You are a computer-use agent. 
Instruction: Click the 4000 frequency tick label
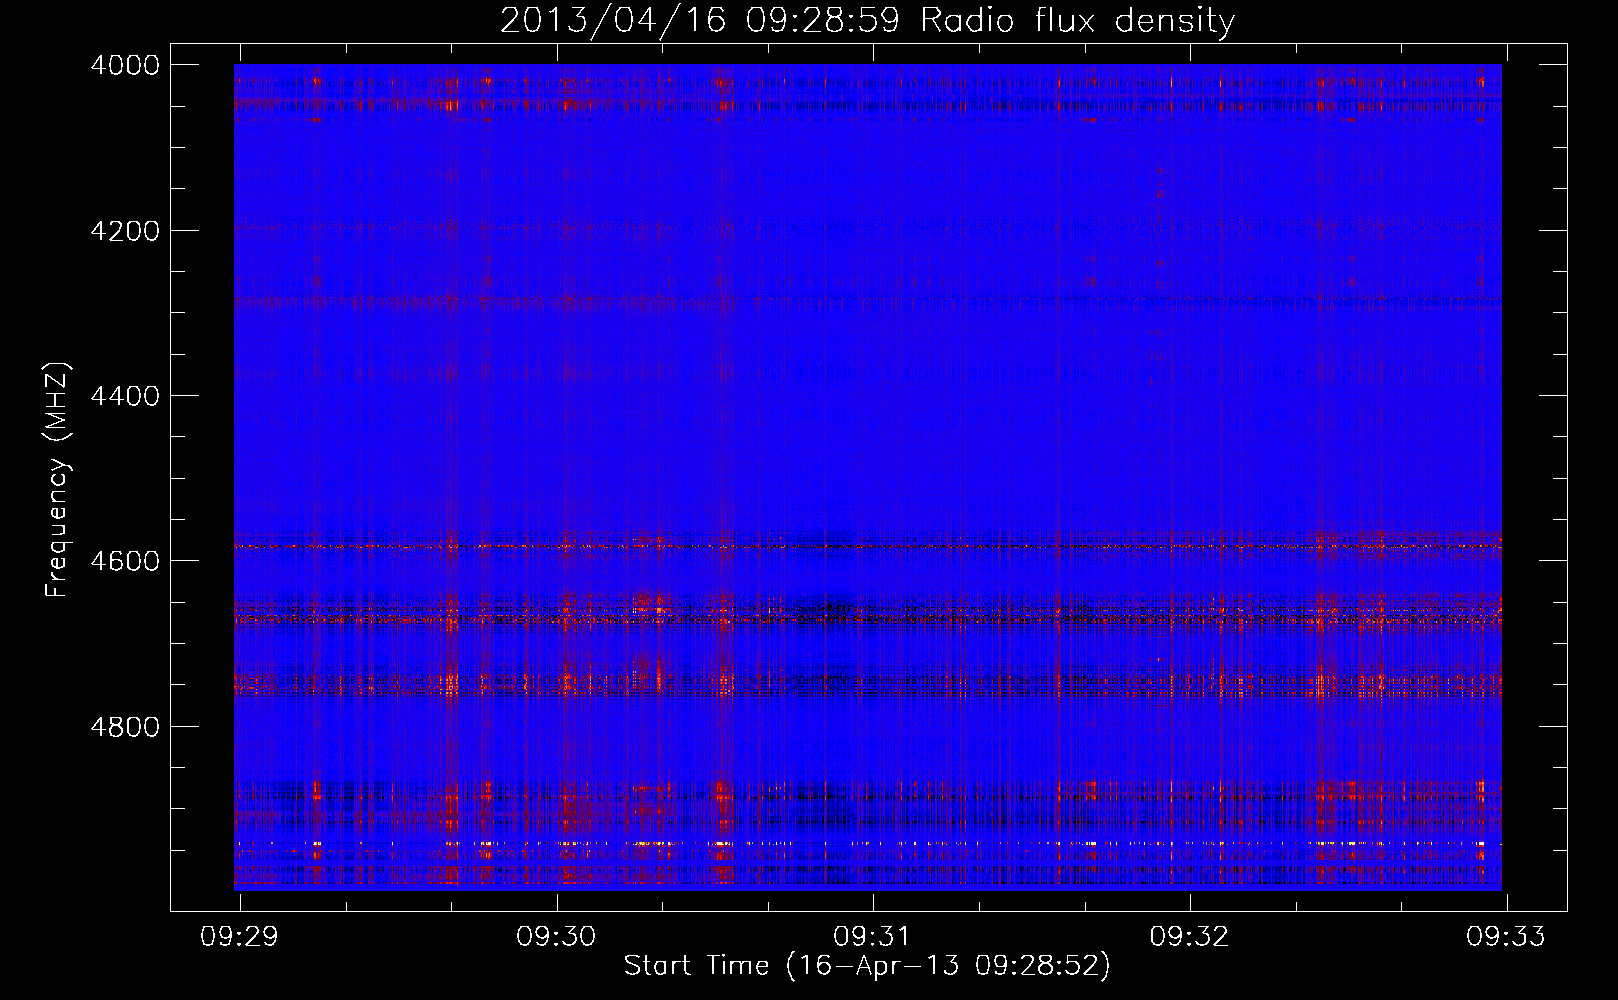(x=125, y=65)
